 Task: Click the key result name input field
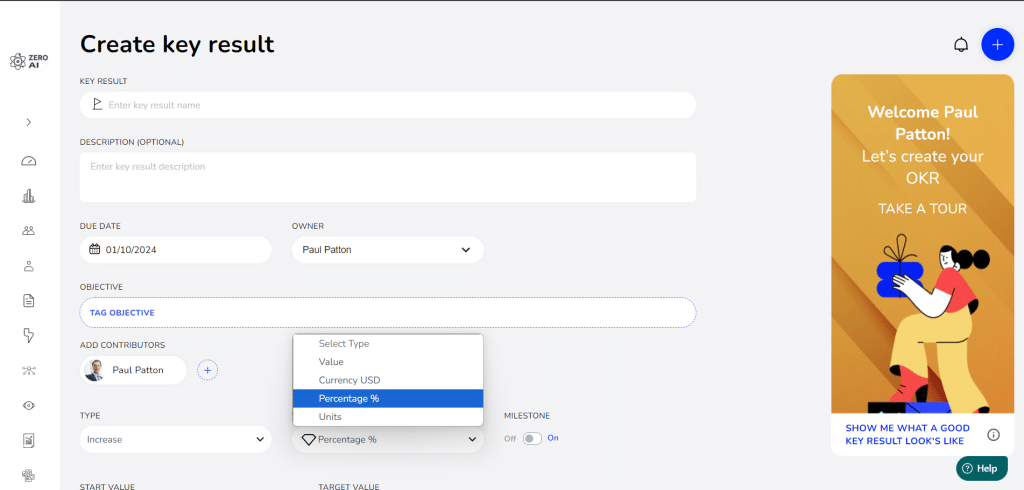395,105
